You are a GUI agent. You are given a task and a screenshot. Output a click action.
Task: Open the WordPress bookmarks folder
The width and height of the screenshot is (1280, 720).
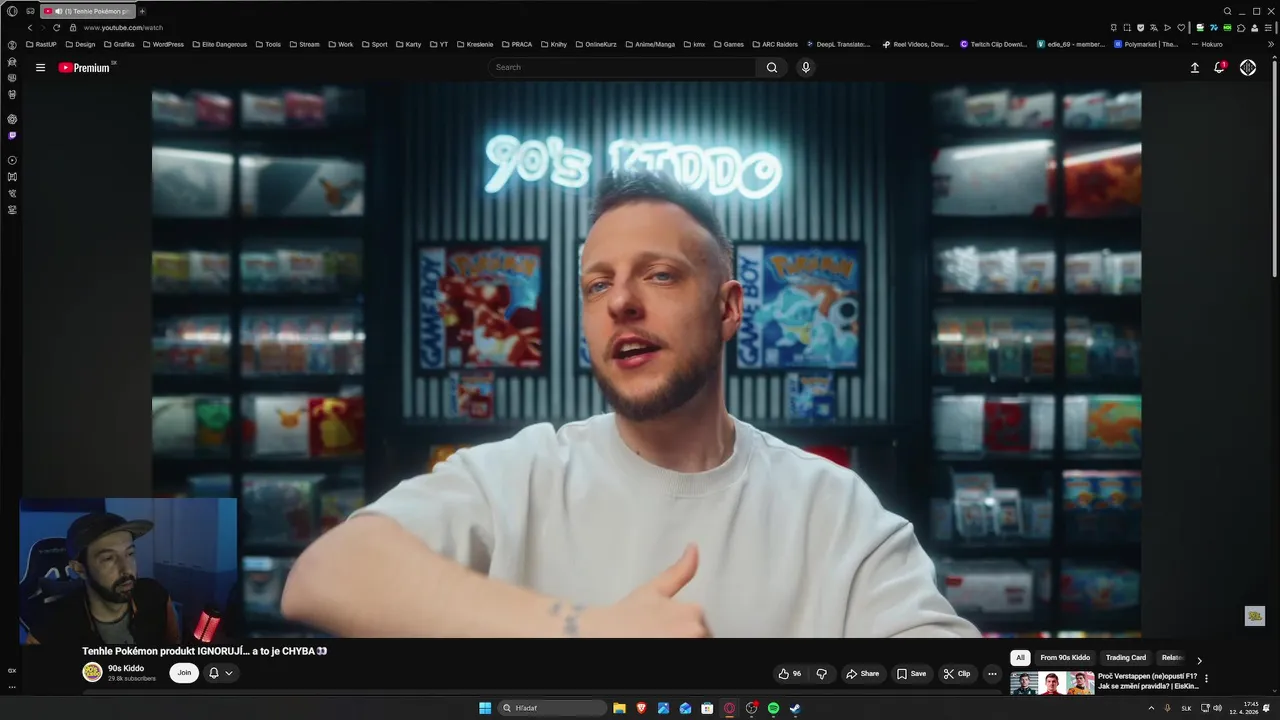(x=163, y=44)
